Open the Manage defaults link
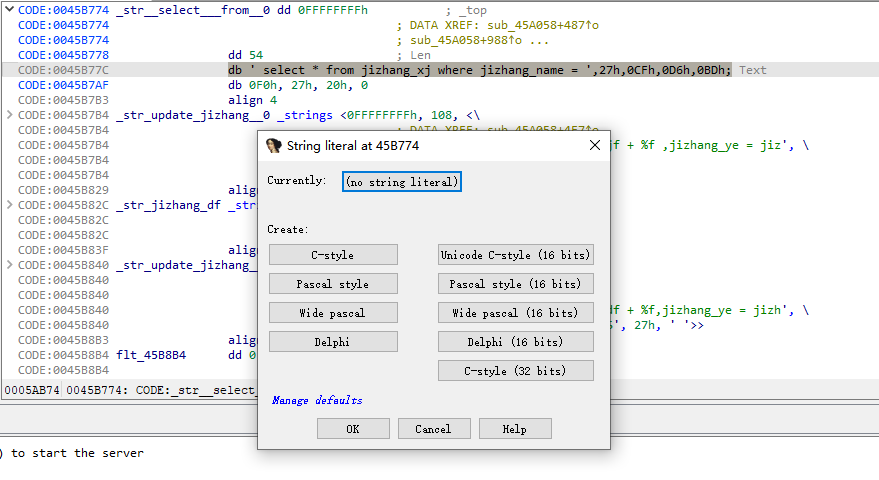Screen dimensions: 879x480 317,401
